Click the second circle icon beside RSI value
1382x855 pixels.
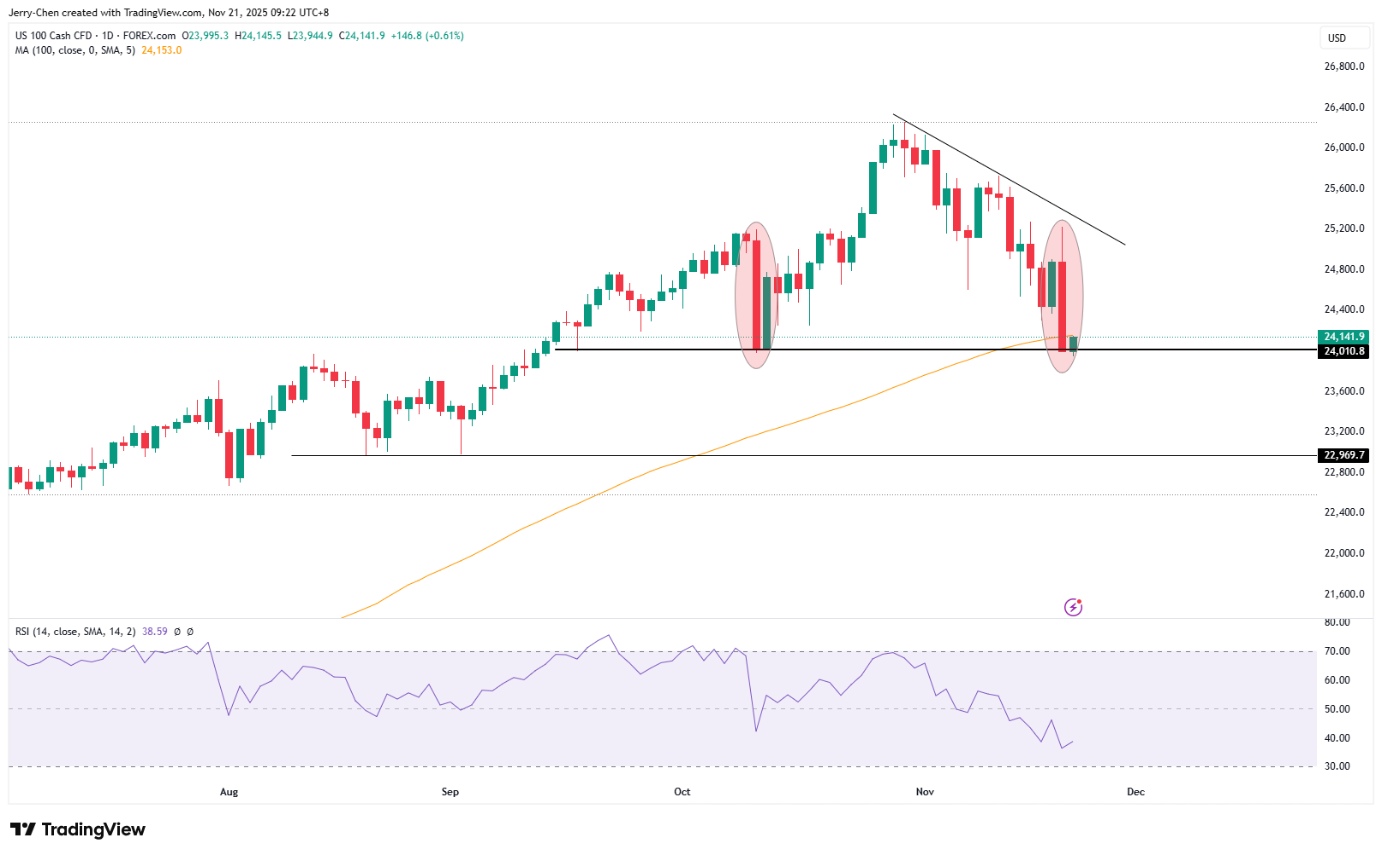[x=190, y=632]
